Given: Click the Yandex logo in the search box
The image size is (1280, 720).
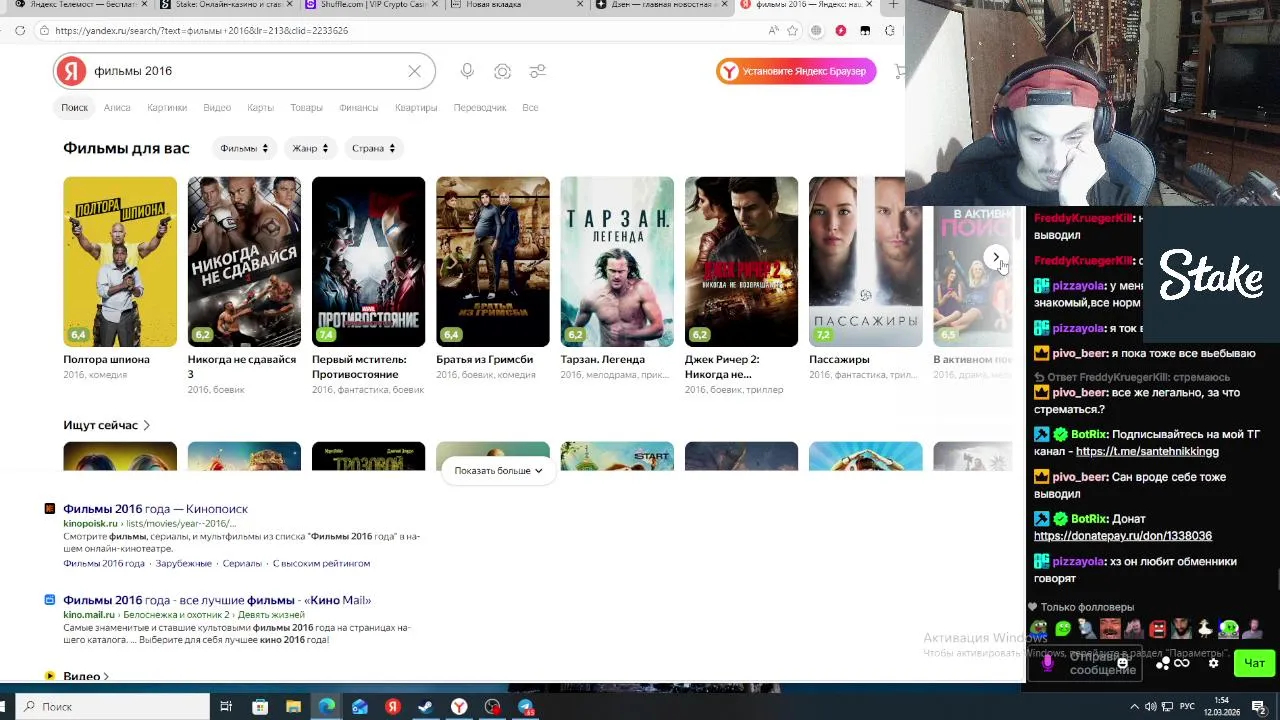Looking at the screenshot, I should pos(71,71).
